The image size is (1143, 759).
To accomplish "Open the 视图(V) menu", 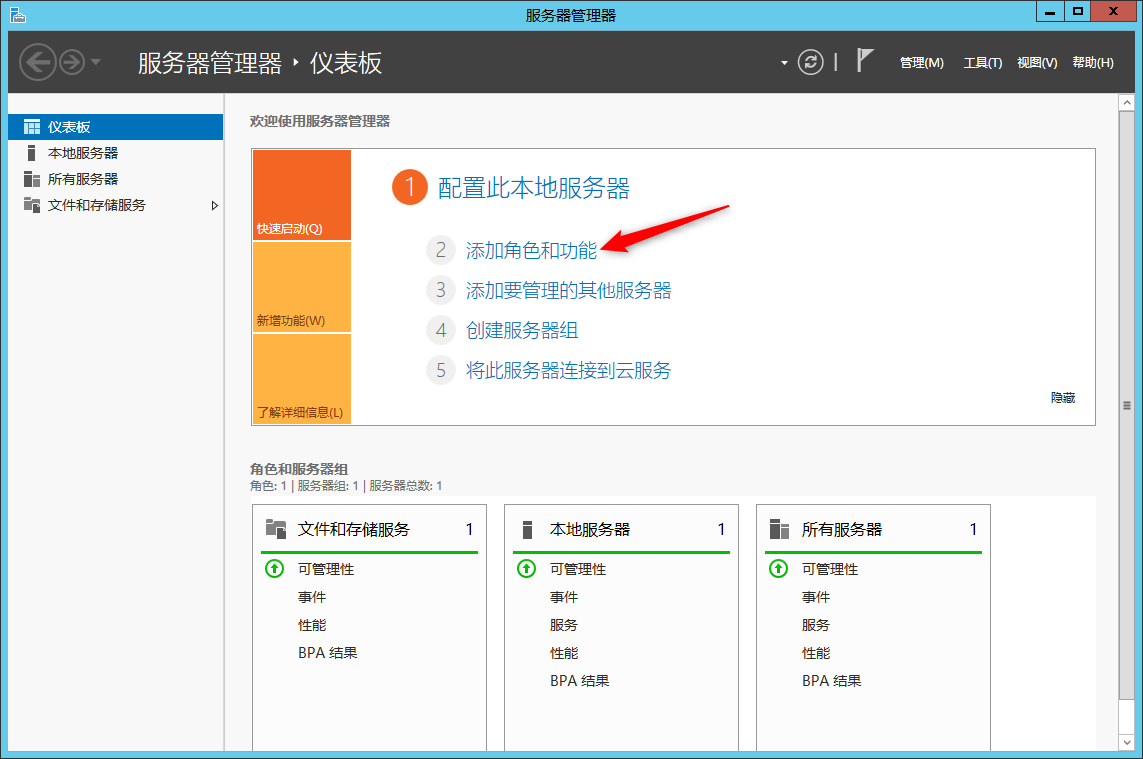I will point(1037,63).
